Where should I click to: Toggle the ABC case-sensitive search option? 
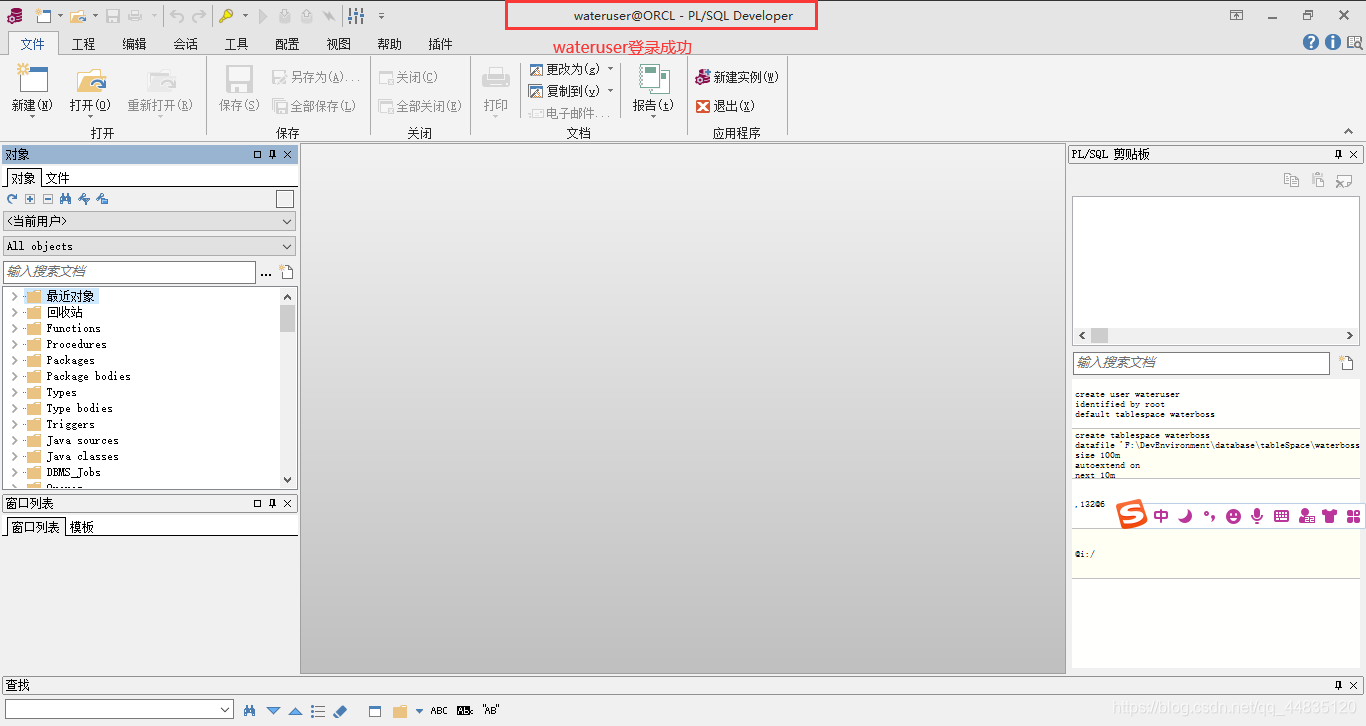[x=439, y=711]
